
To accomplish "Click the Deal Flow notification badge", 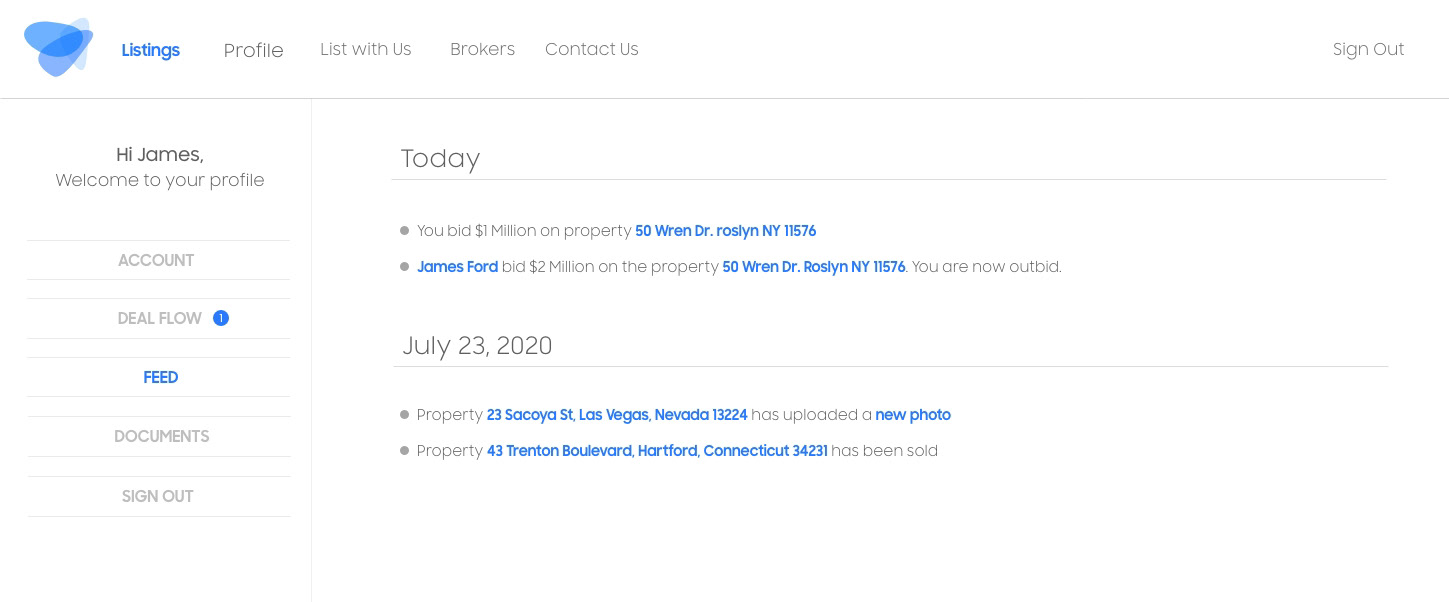I will pos(221,318).
